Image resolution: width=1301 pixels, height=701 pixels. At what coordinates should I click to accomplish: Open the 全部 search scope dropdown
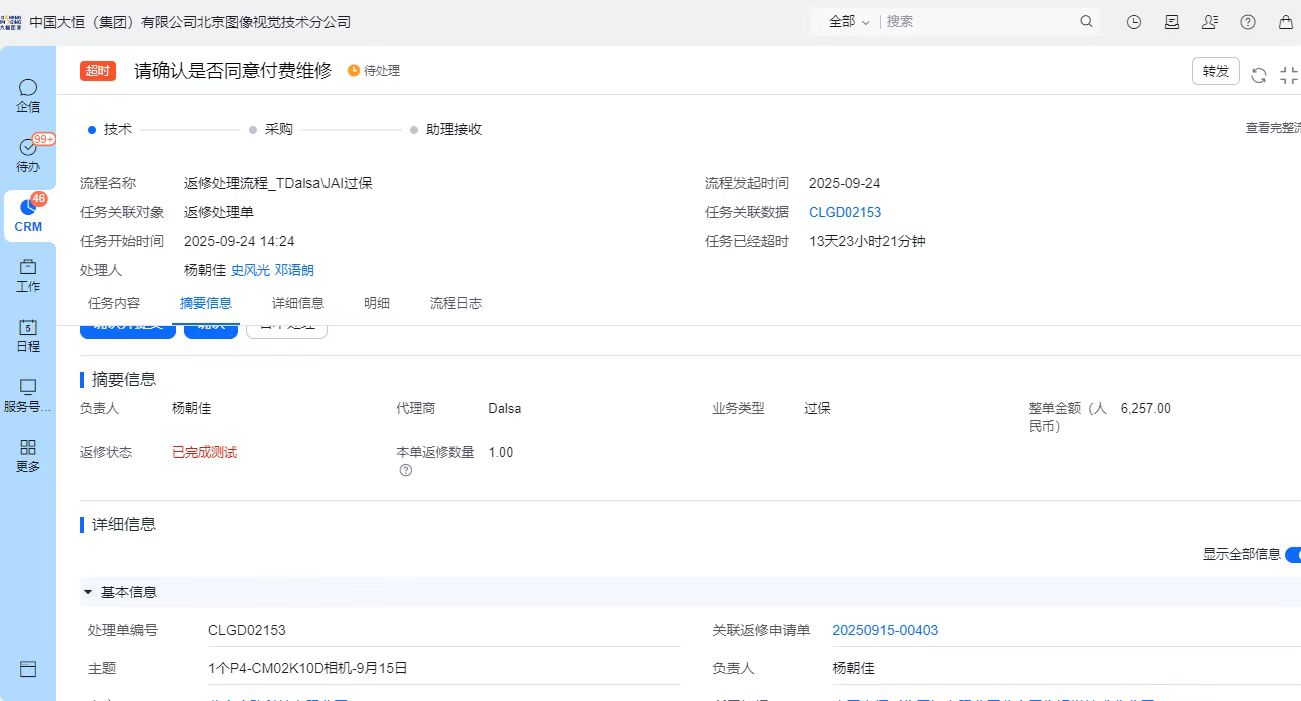848,21
